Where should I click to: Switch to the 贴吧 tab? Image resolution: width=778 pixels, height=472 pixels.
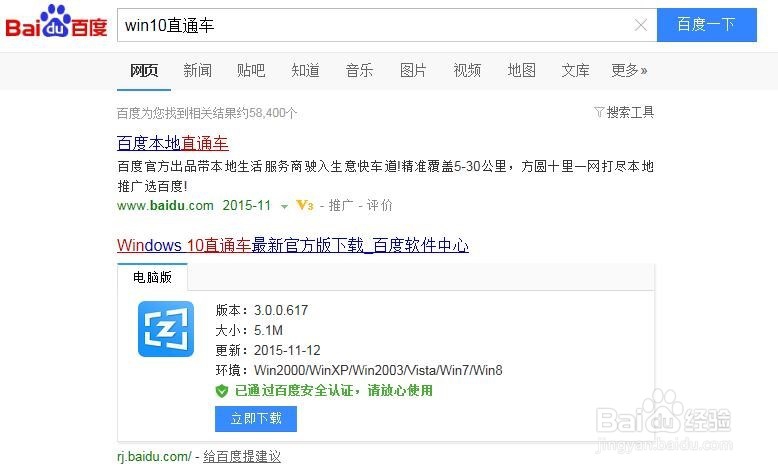click(251, 70)
